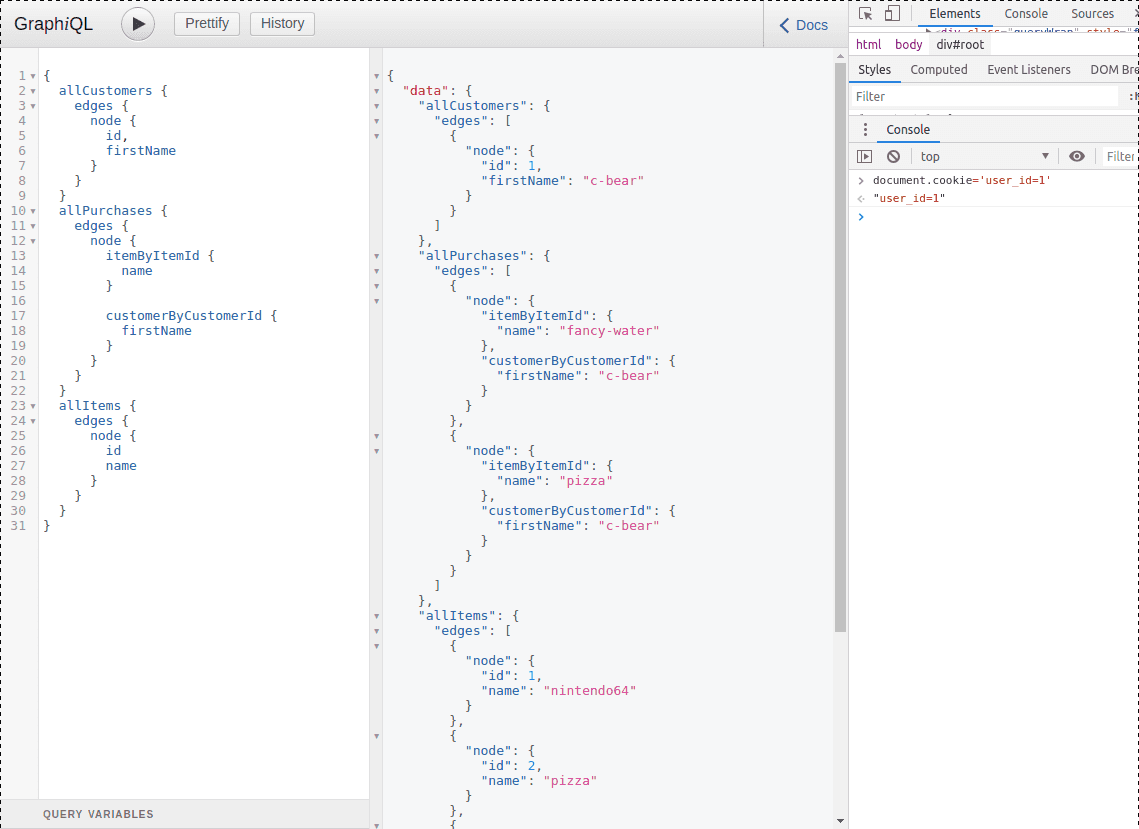Screen dimensions: 1139x829
Task: Click the inspect element picker icon
Action: pos(866,14)
